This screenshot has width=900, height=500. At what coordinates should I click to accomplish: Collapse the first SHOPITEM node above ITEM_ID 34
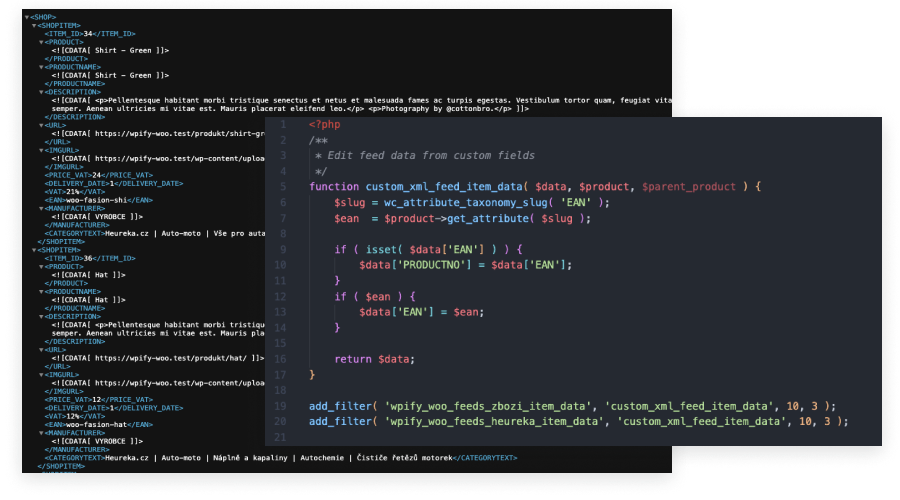(34, 26)
